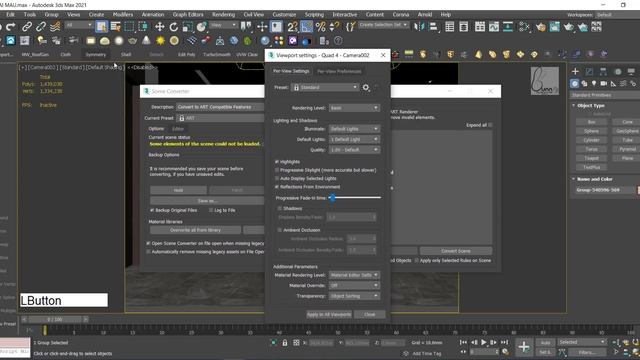Click Play Animation button
640x360 pixels.
pyautogui.click(x=484, y=342)
